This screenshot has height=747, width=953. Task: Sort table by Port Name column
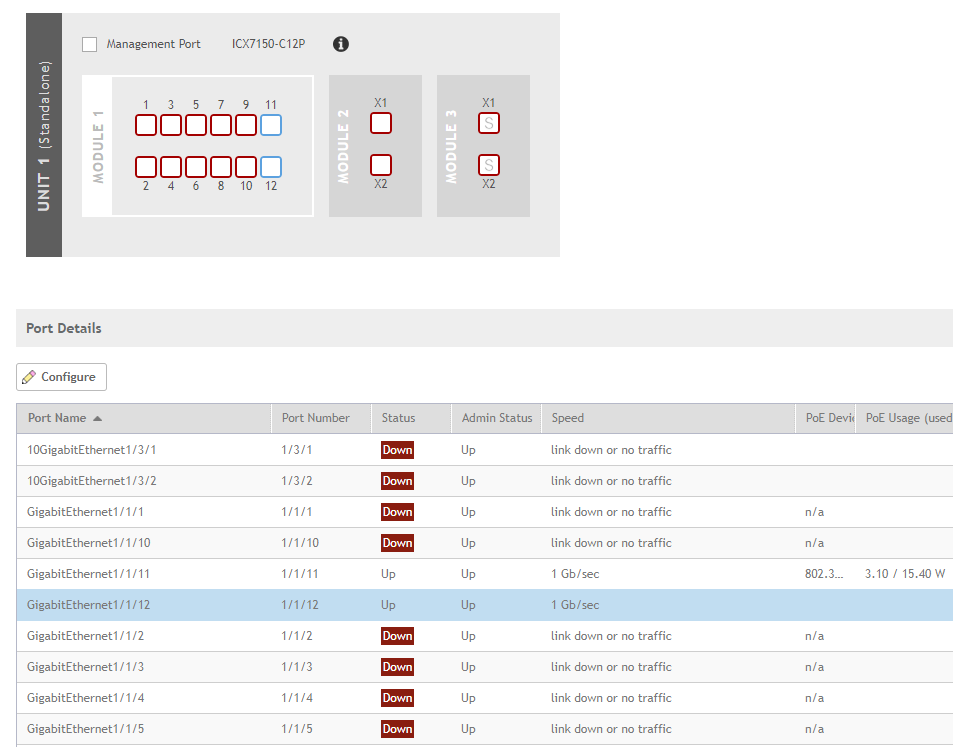65,418
